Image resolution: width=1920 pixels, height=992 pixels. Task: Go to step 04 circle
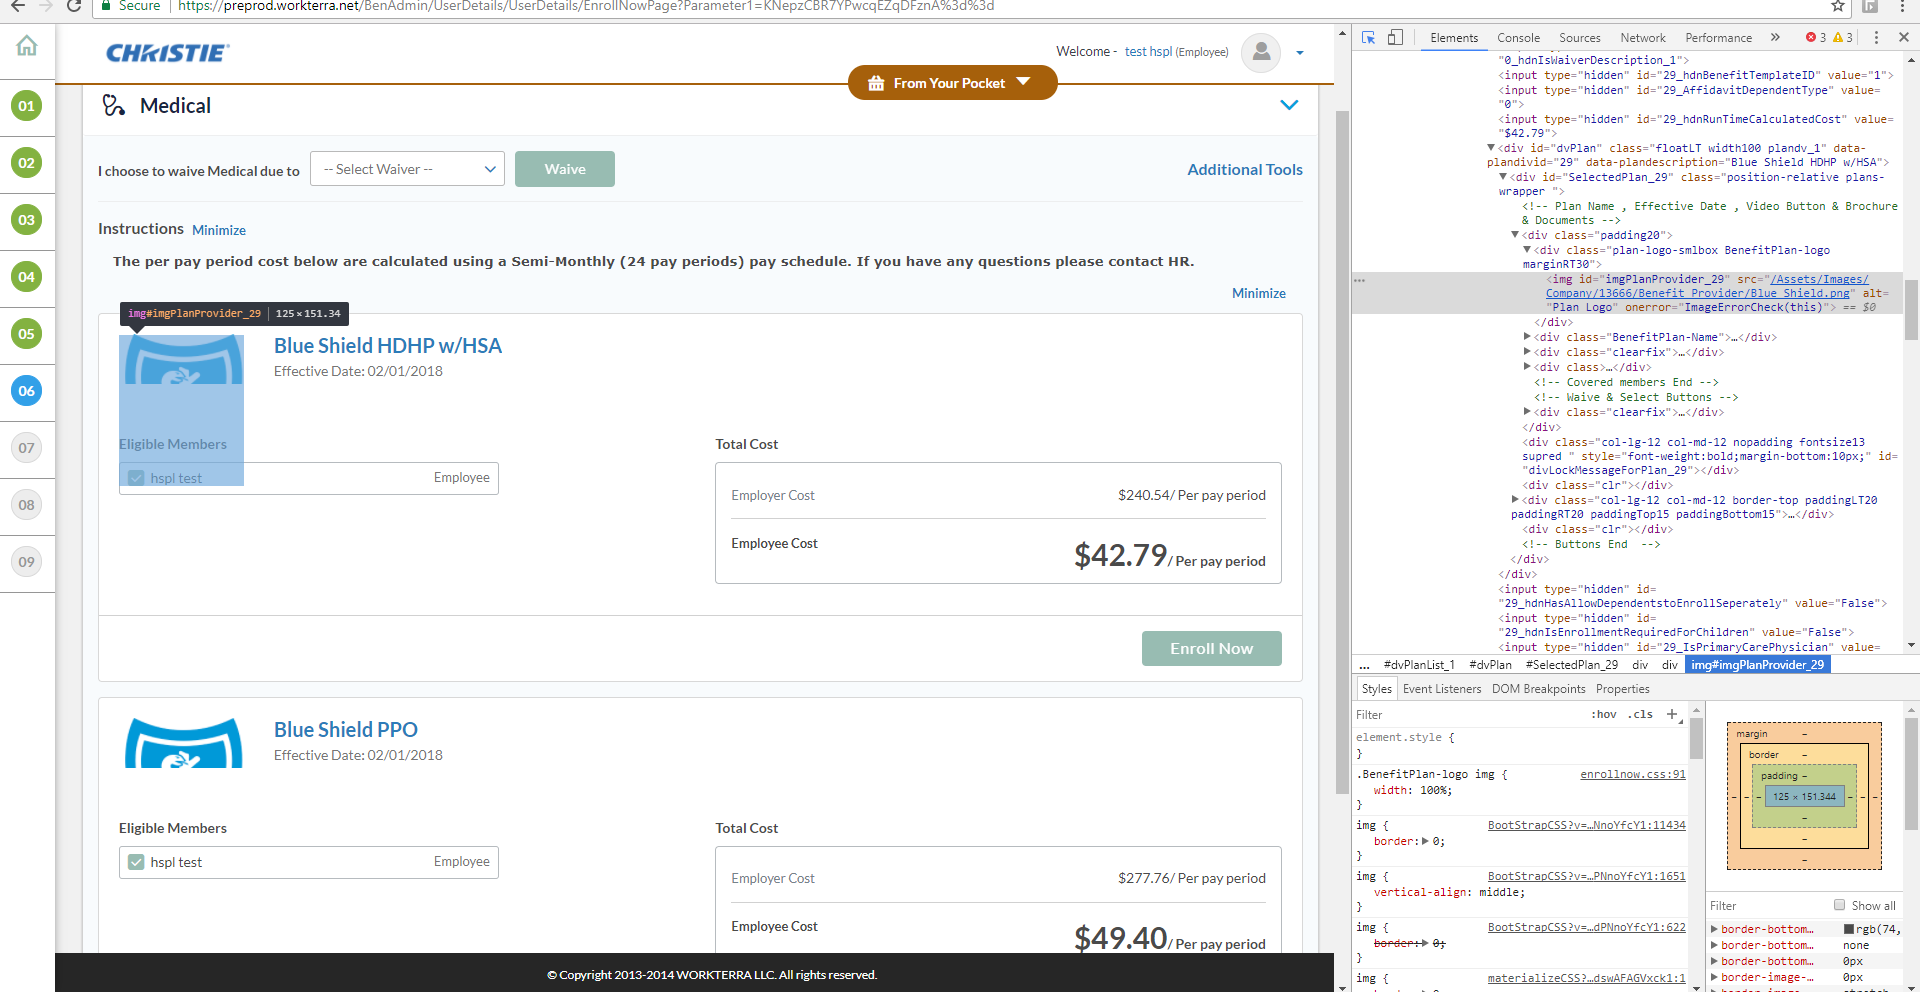pos(27,277)
